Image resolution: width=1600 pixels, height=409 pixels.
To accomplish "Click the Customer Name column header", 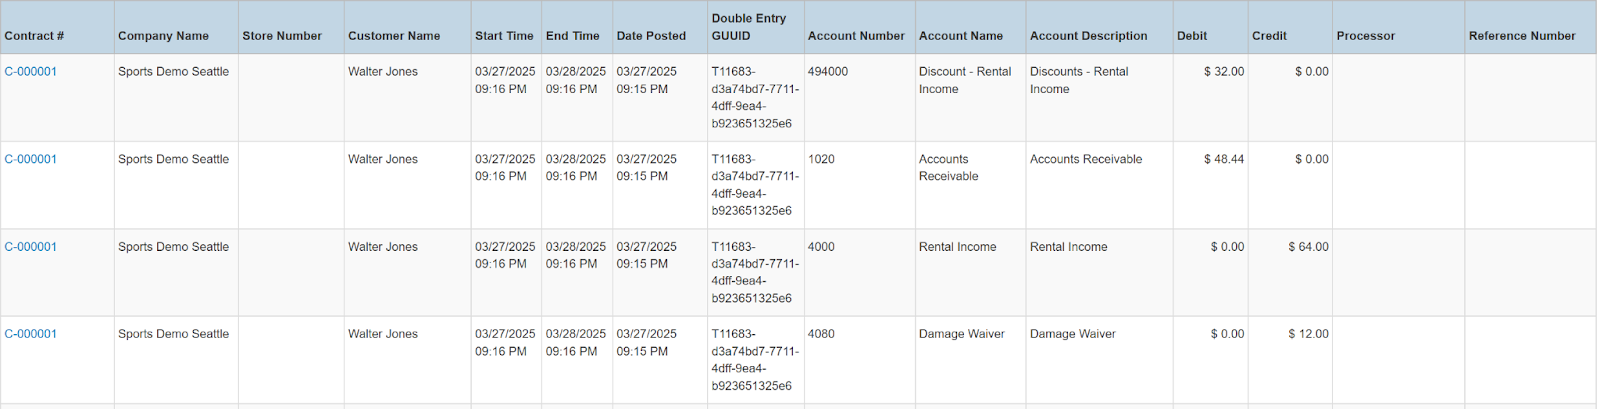I will point(394,36).
